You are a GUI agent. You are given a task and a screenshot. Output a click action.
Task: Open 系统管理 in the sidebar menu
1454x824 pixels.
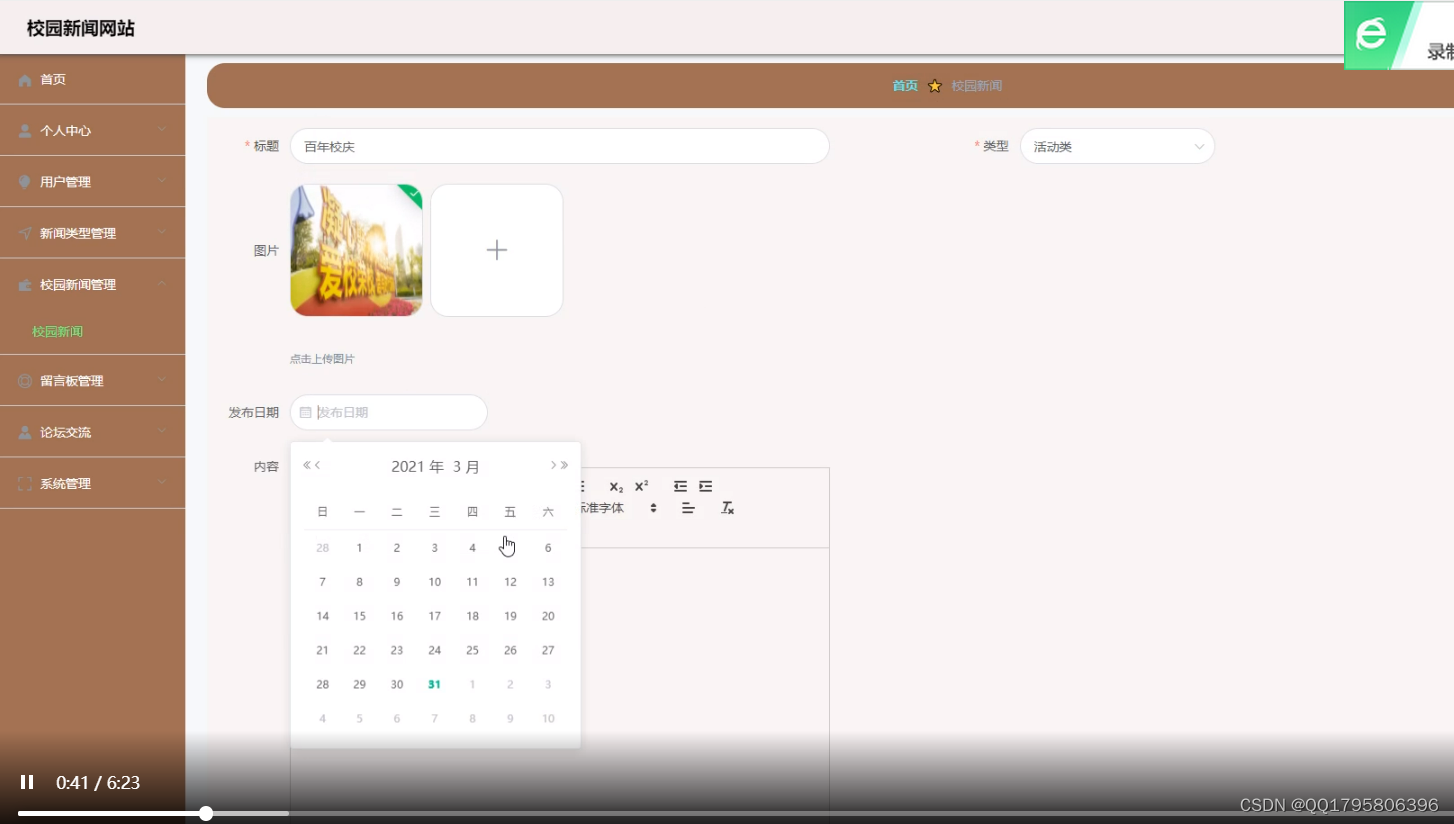click(92, 484)
